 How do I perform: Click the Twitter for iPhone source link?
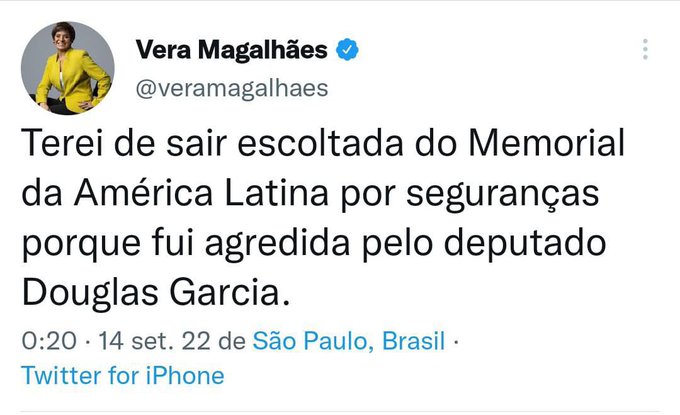click(x=123, y=375)
